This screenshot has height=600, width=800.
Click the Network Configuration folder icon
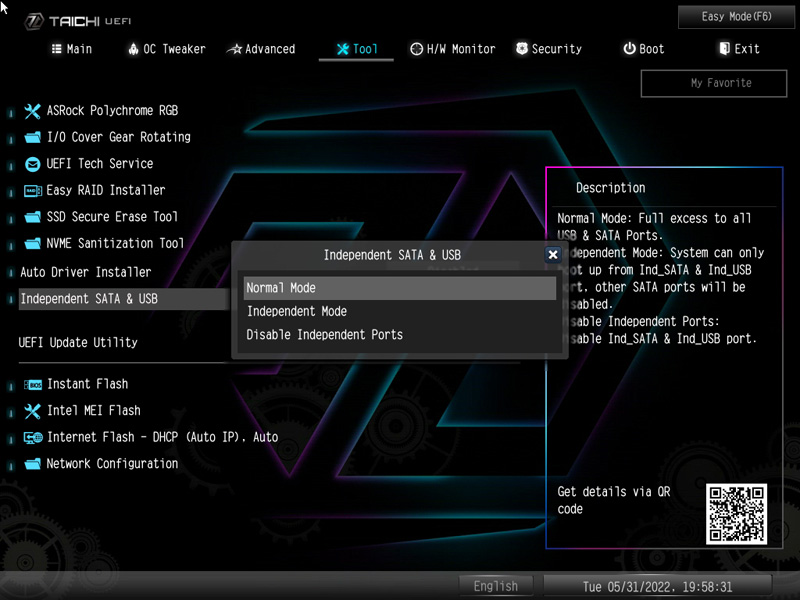[33, 464]
